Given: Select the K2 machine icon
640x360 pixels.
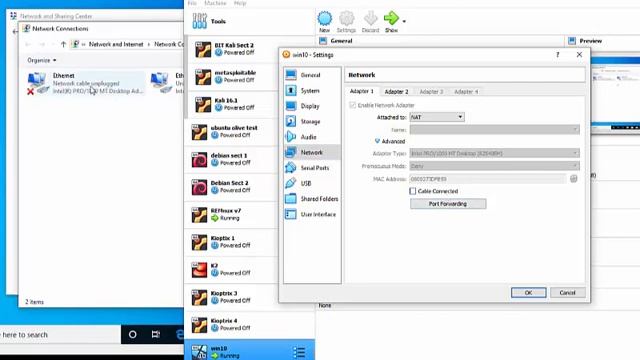Looking at the screenshot, I should (199, 270).
